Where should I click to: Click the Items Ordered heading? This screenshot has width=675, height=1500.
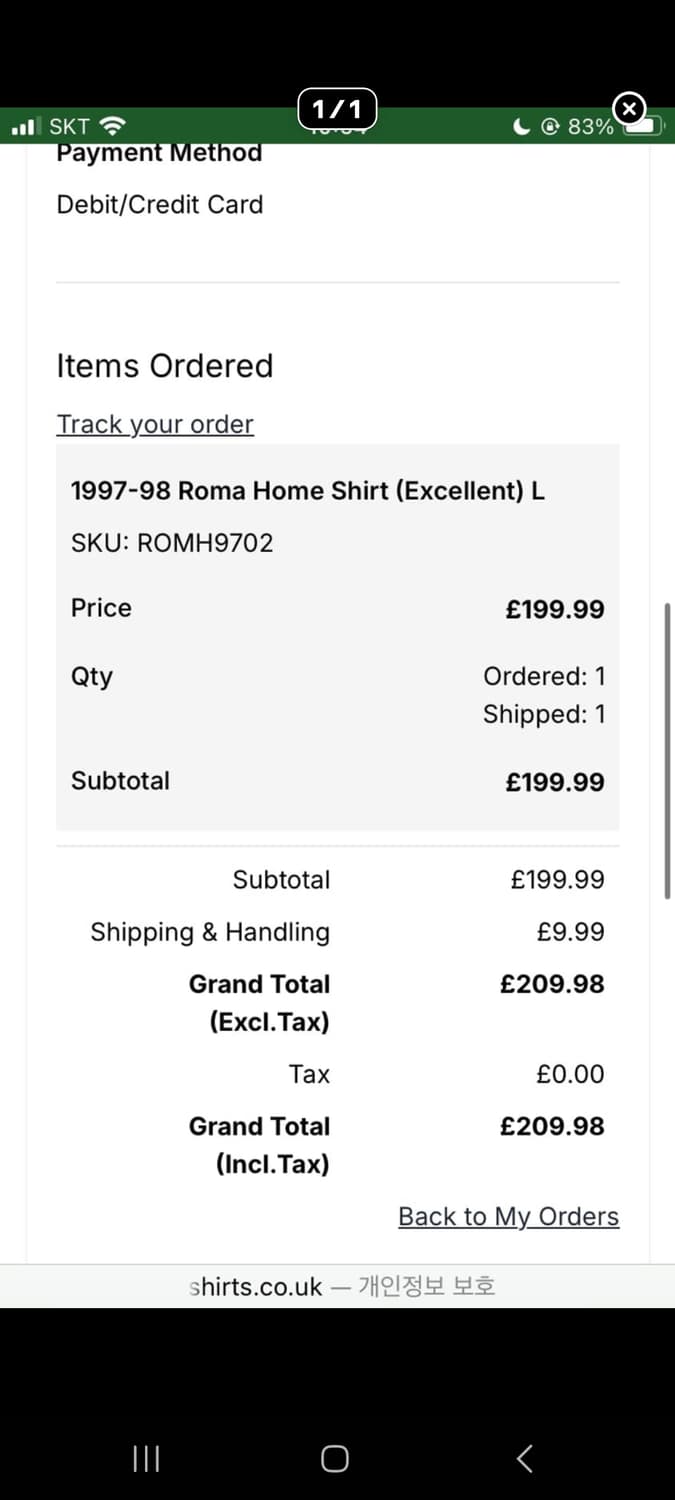pos(164,366)
